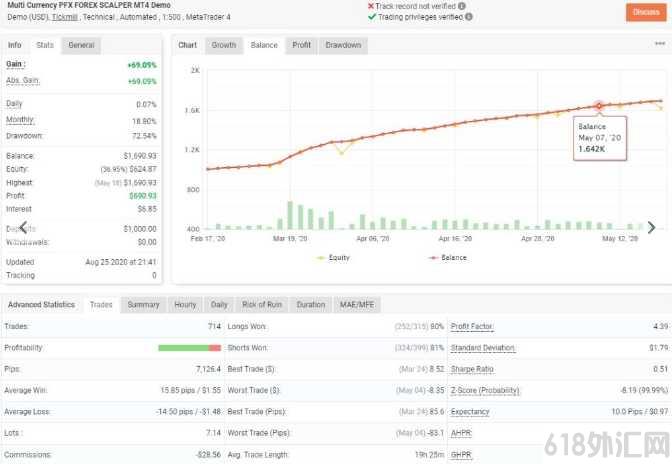Viewport: 672px width, 464px height.
Task: Click the trading privileges info icon
Action: [469, 17]
